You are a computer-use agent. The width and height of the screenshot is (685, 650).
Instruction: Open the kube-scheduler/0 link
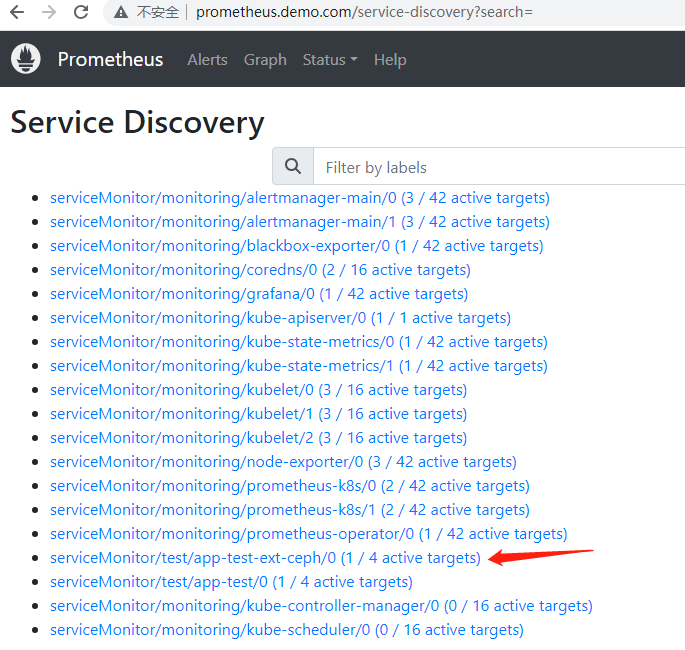[287, 630]
